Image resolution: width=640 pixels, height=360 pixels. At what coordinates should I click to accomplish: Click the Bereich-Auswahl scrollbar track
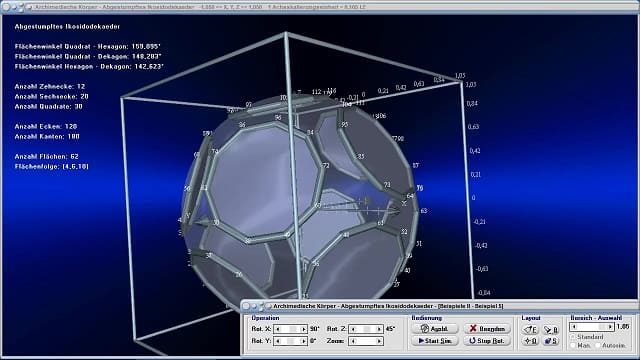click(592, 327)
